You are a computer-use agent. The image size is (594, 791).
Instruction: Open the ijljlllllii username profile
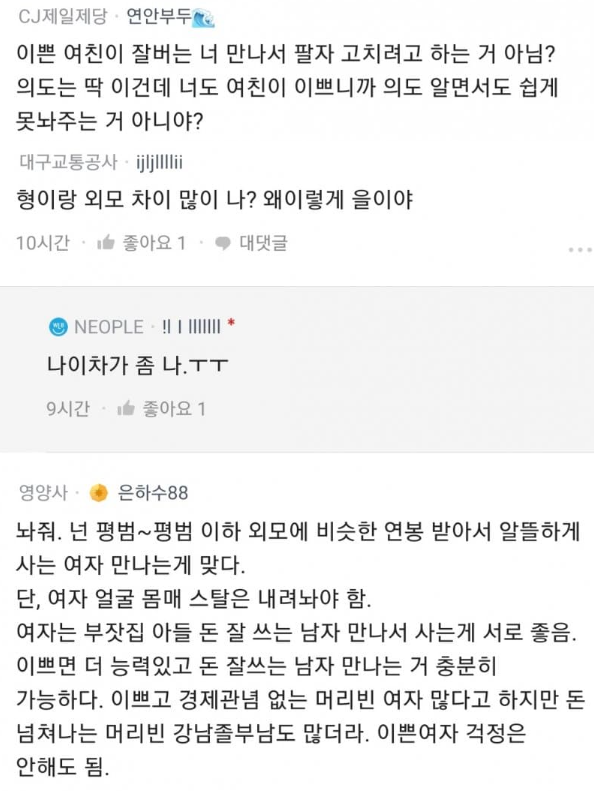tap(159, 162)
